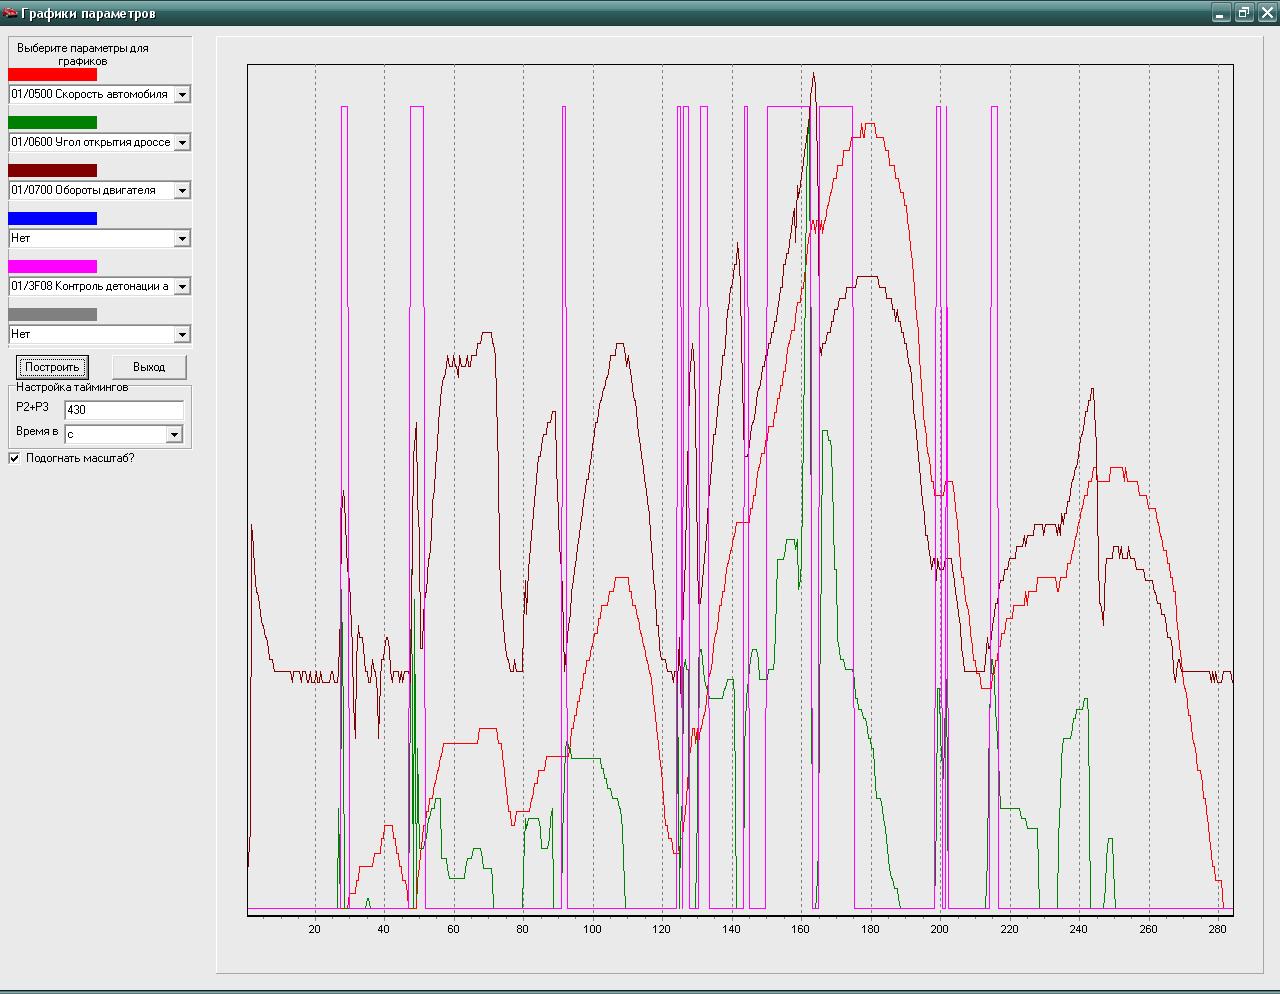Click the blue color swatch

tap(52, 218)
